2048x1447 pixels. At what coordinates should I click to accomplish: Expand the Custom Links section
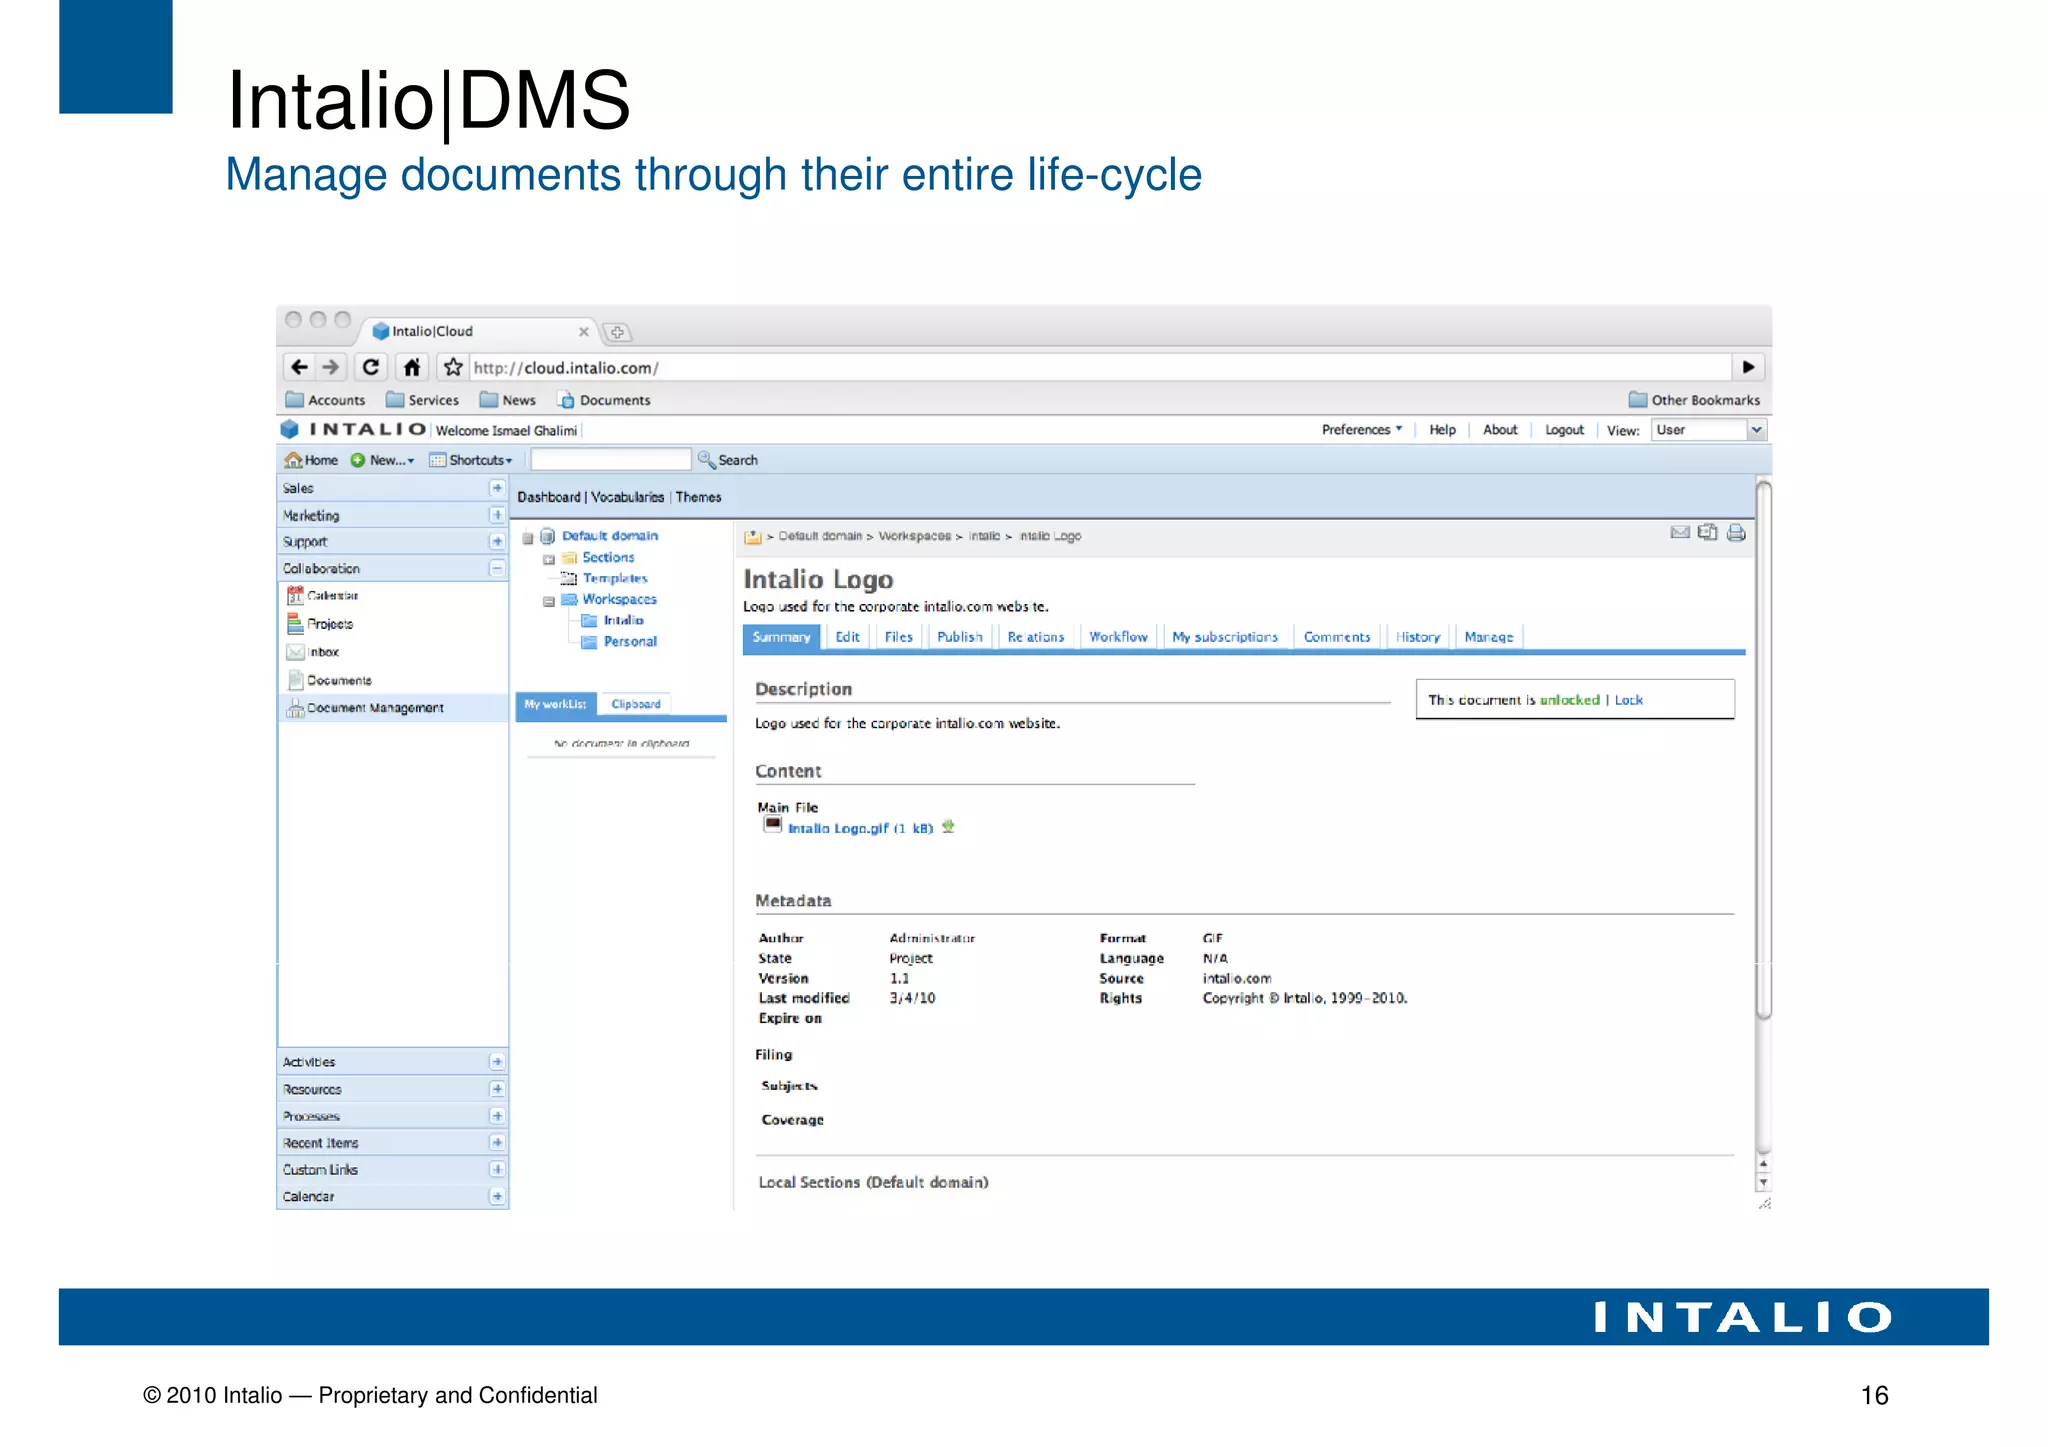click(496, 1169)
